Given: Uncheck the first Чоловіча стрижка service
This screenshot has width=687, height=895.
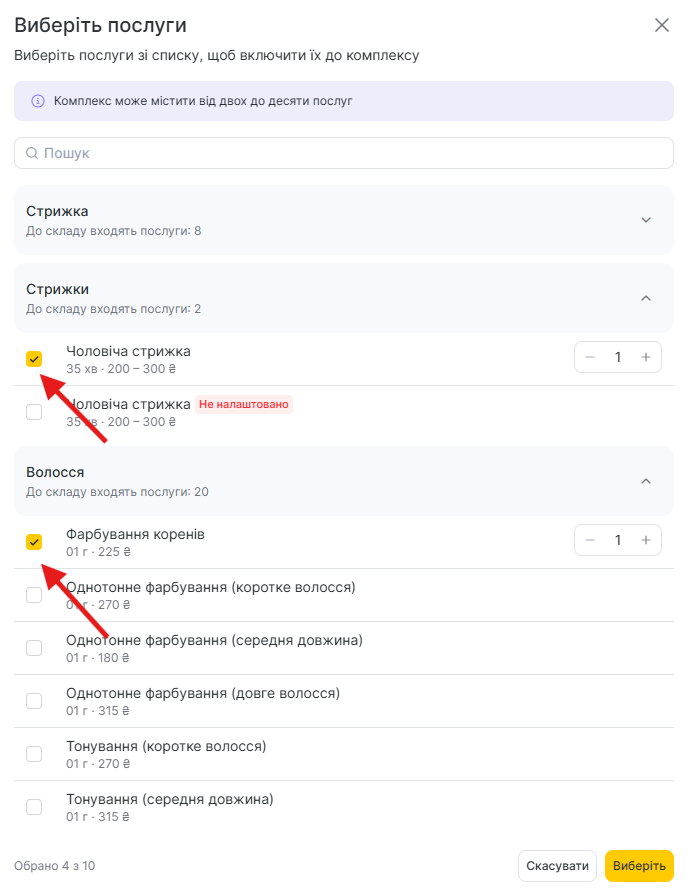Looking at the screenshot, I should 34,359.
